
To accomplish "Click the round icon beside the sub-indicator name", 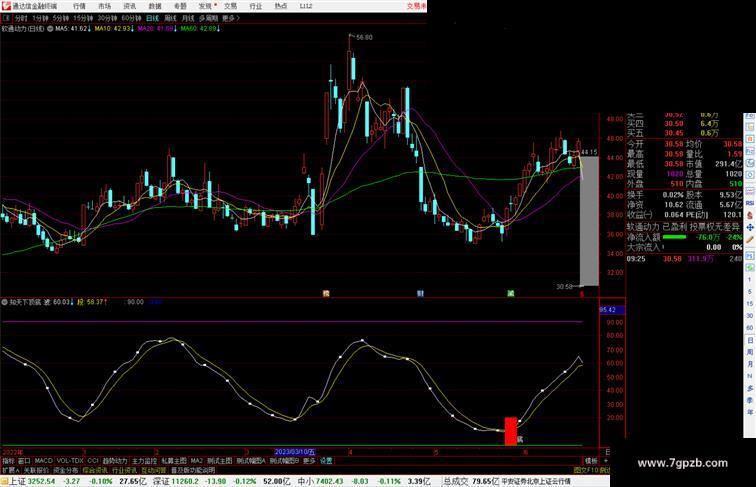I will (x=4, y=302).
